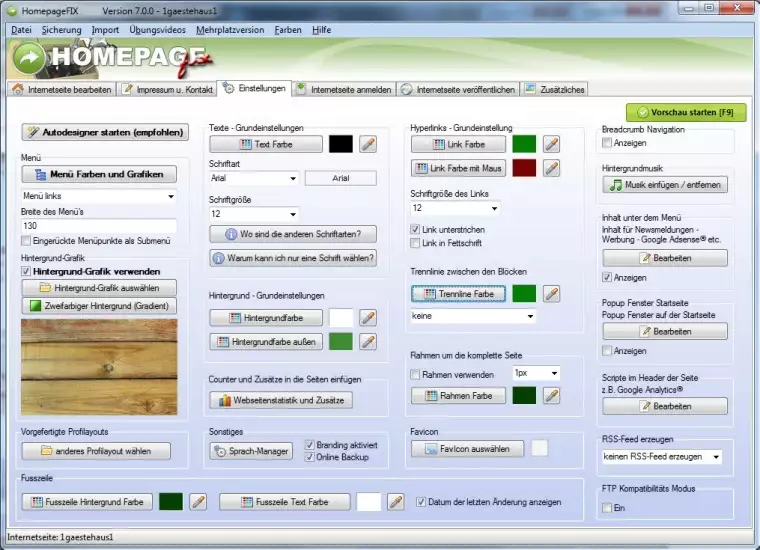
Task: Click the music note icon on Musik einfügen
Action: pos(616,185)
